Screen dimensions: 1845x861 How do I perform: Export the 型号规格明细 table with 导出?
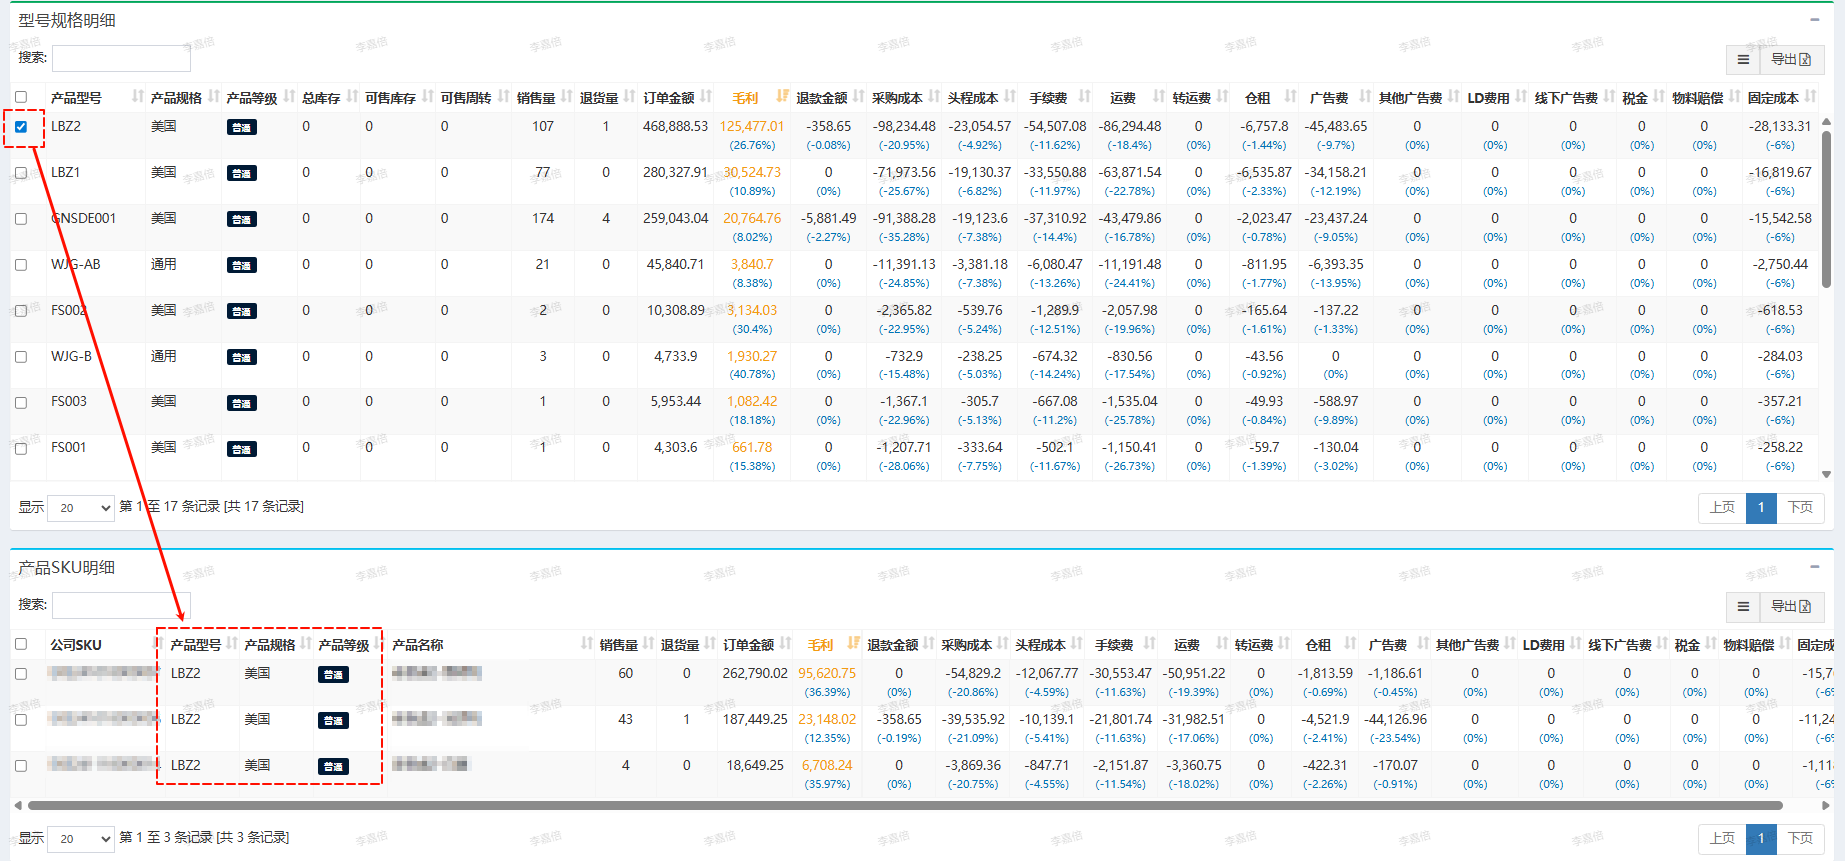pos(1790,60)
